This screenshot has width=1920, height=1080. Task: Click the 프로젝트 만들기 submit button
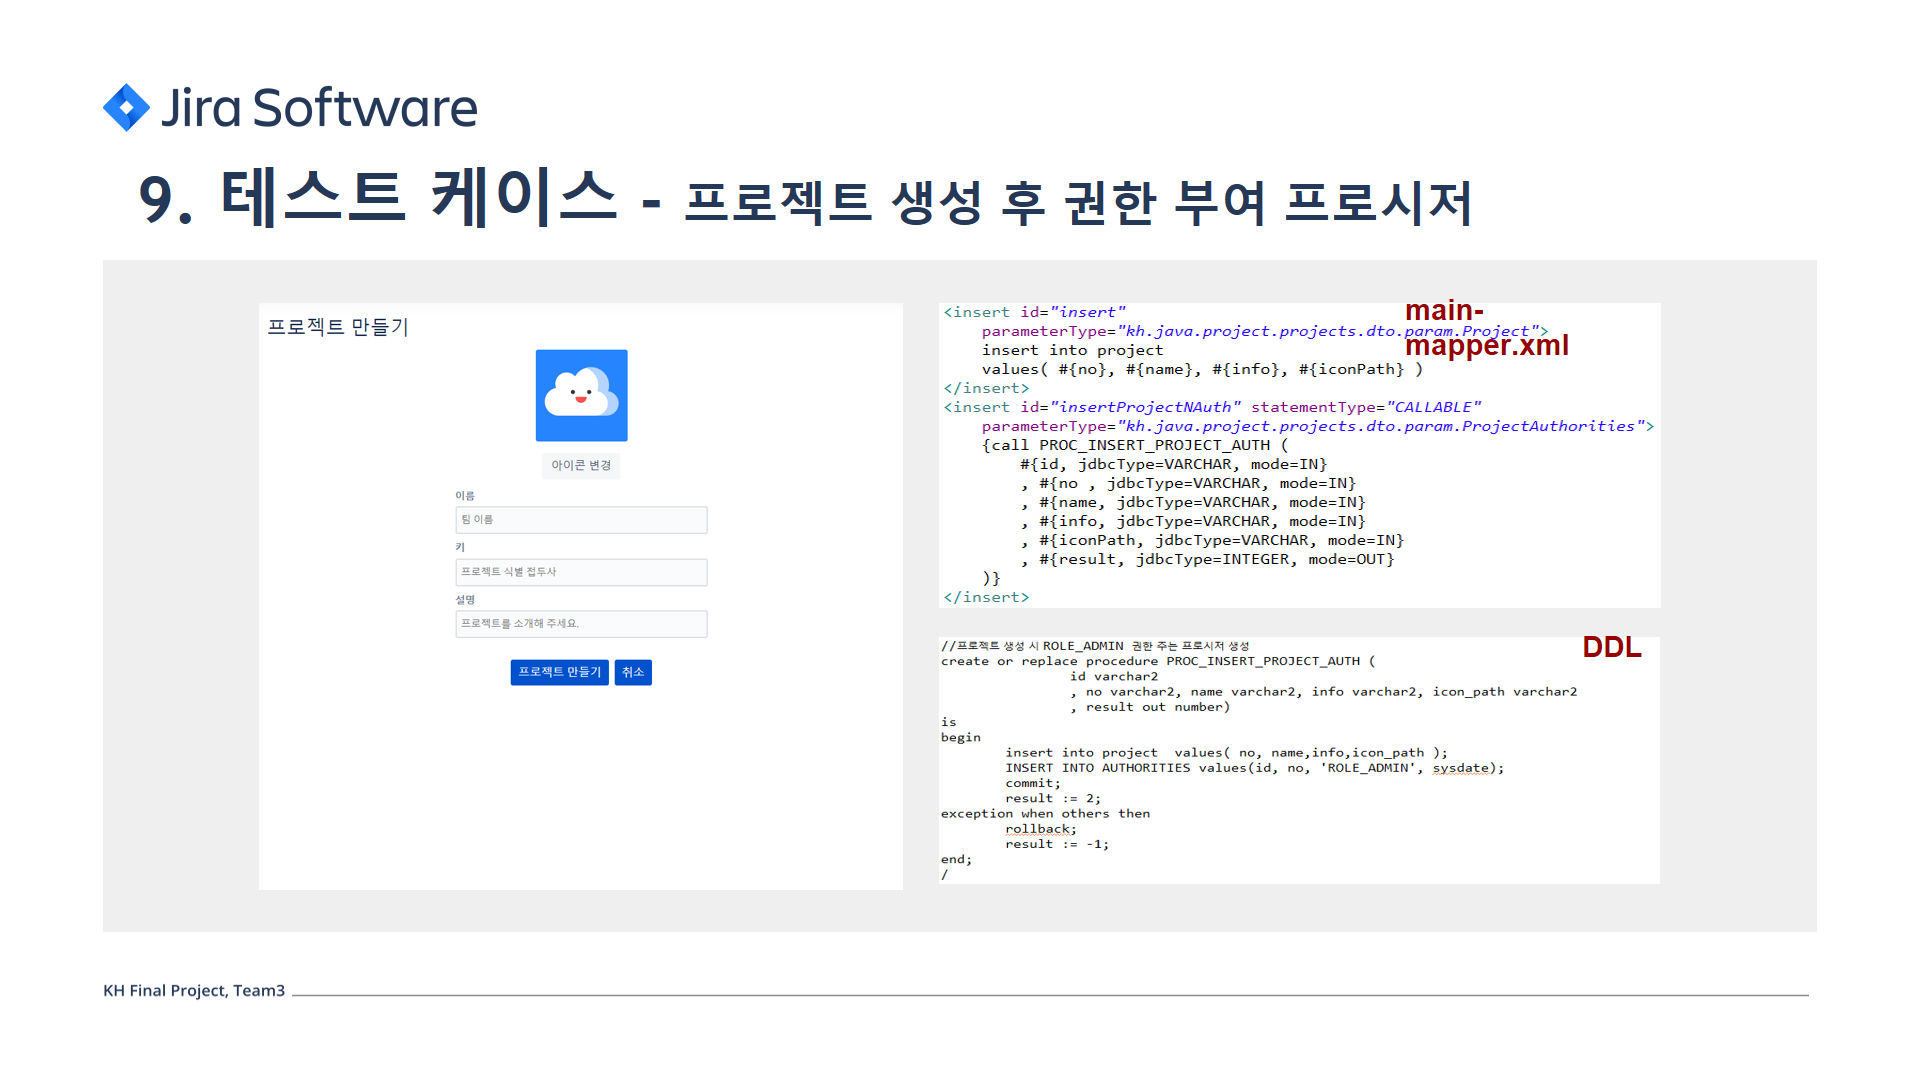559,672
